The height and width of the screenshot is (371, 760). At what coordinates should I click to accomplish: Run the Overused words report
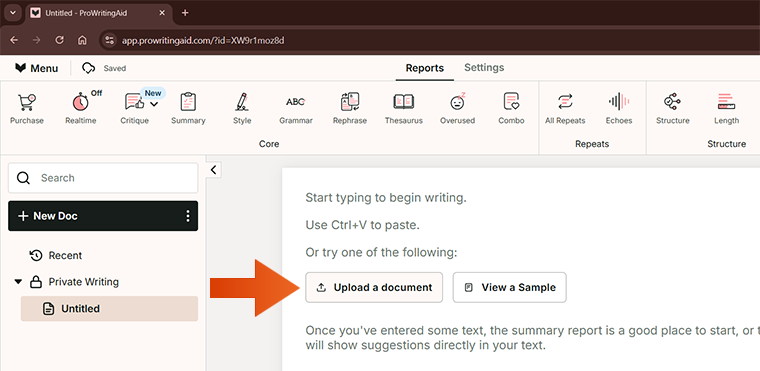(x=457, y=109)
